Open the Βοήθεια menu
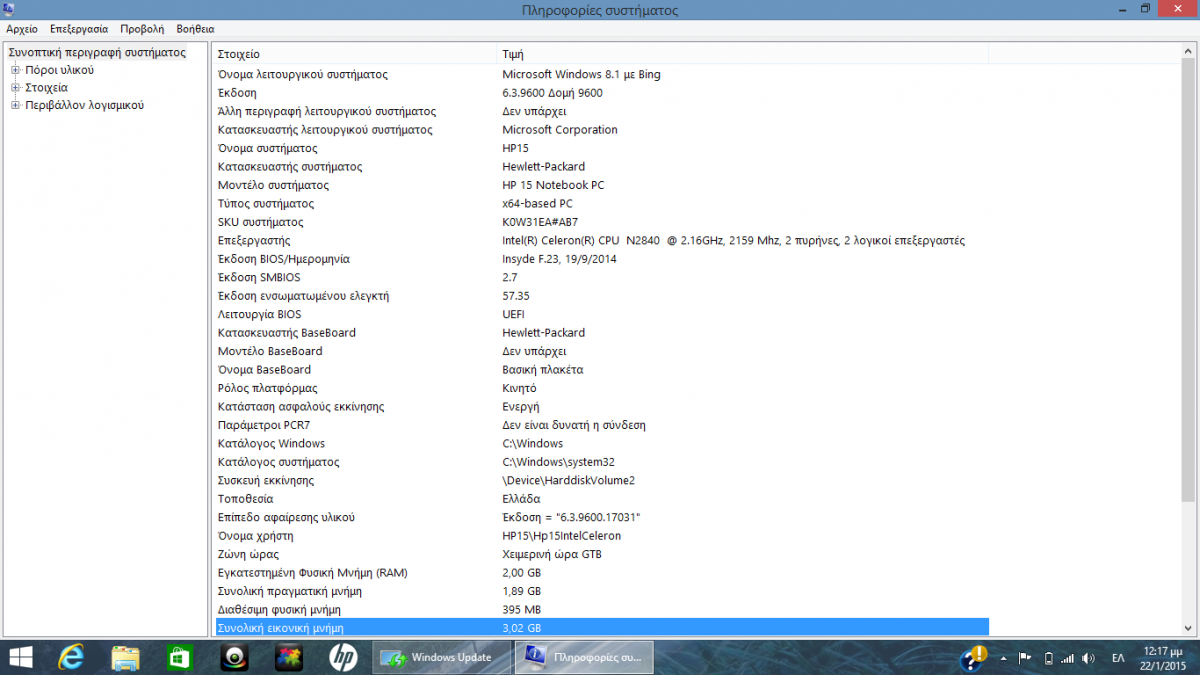 pyautogui.click(x=195, y=29)
